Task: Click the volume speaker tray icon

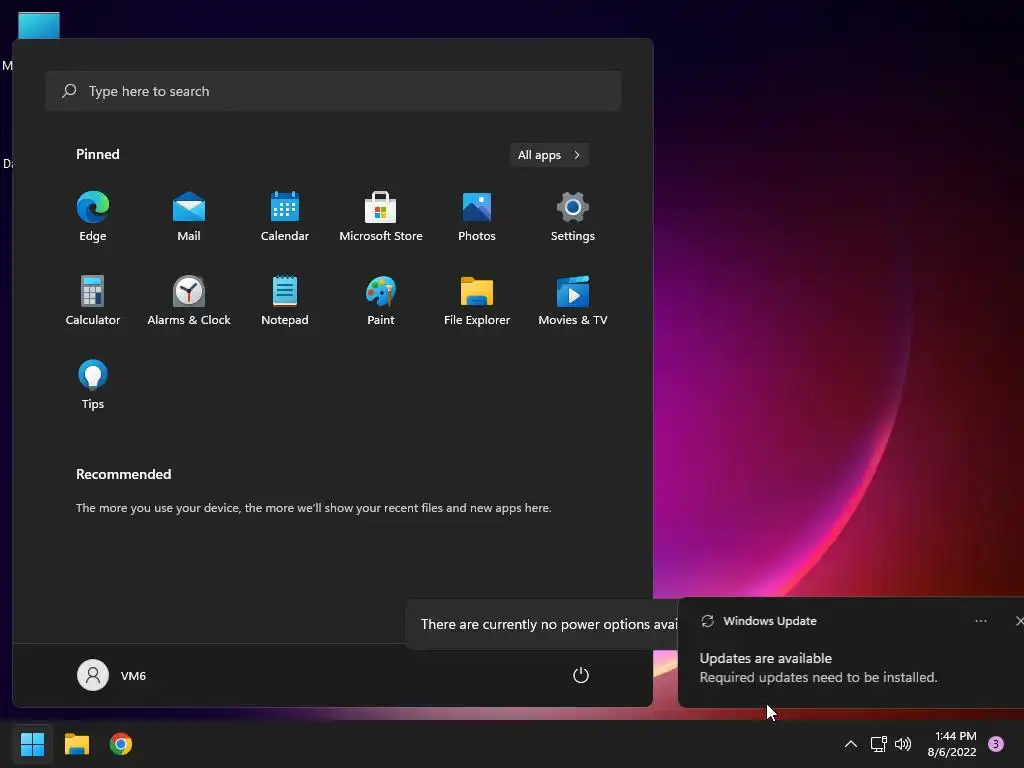Action: pyautogui.click(x=903, y=744)
